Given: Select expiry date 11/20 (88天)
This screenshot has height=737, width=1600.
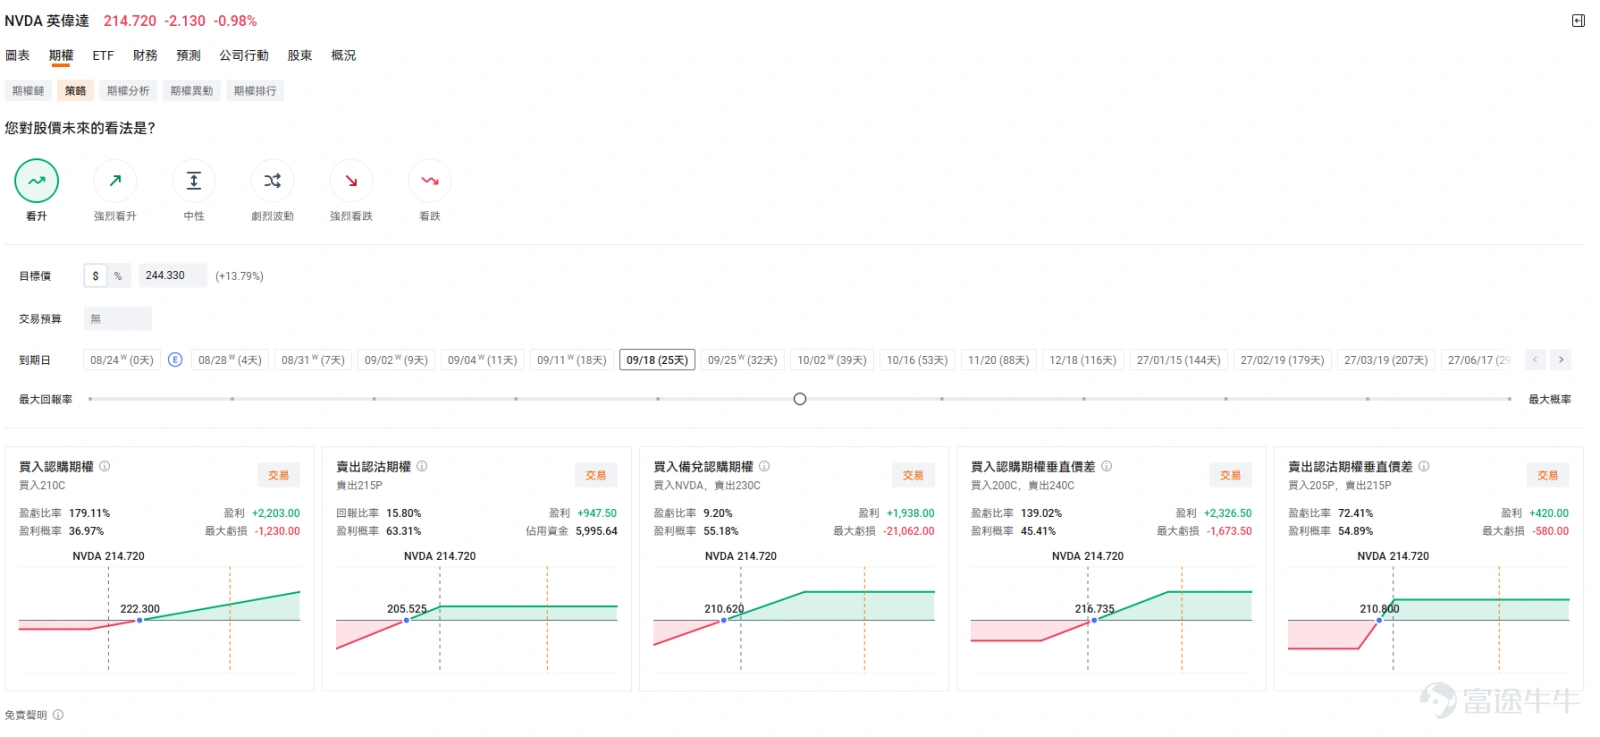Looking at the screenshot, I should [998, 360].
